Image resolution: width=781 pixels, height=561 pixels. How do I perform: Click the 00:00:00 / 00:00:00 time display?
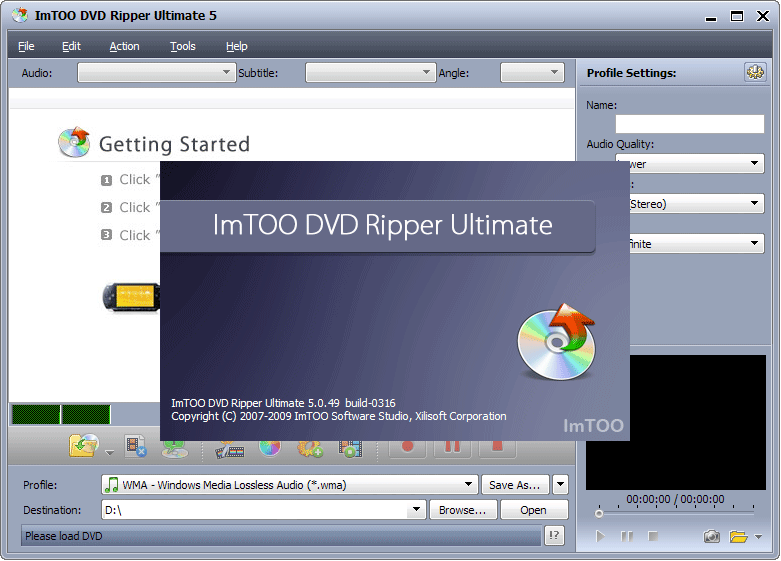tap(675, 499)
